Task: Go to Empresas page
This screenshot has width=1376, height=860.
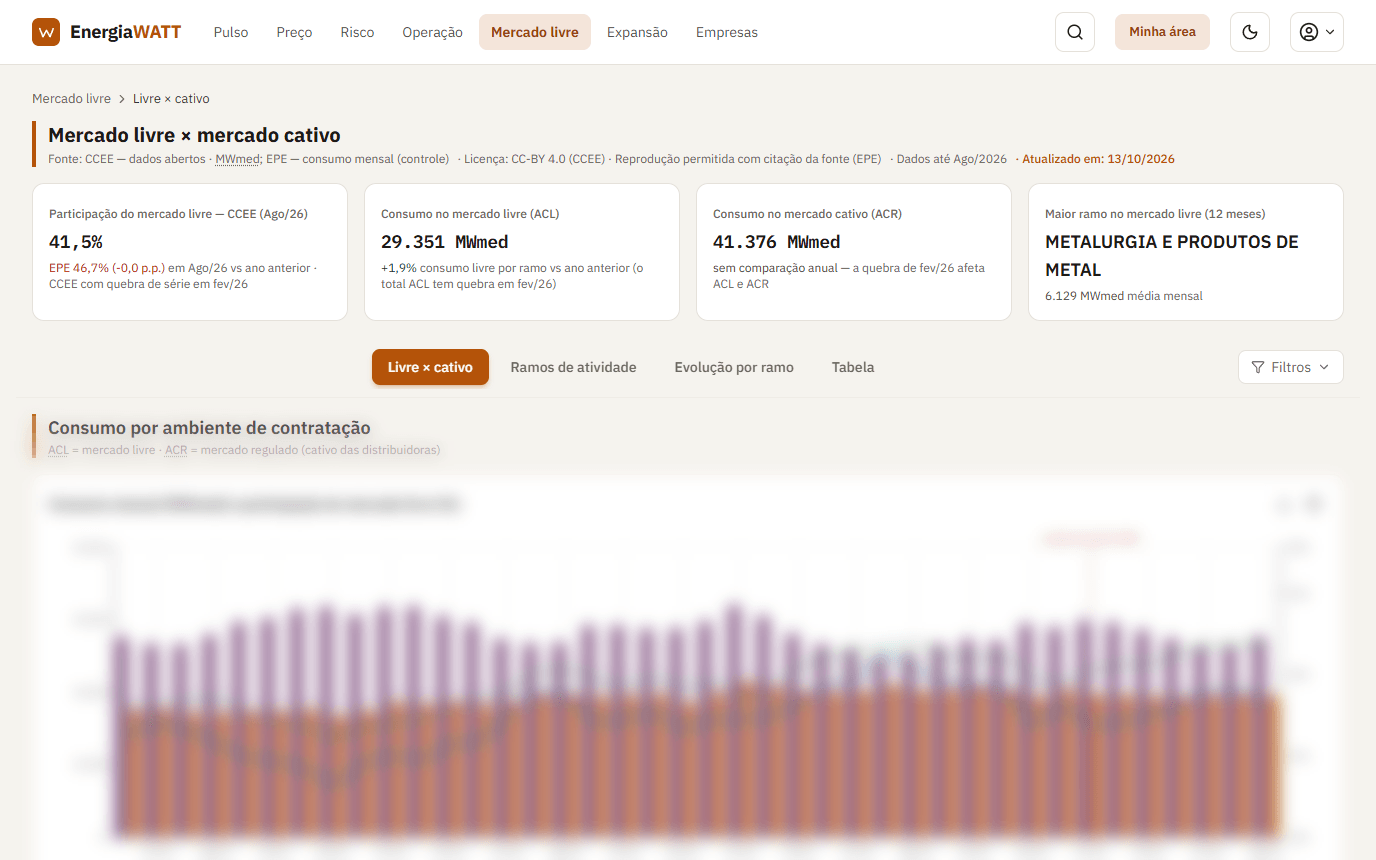Action: pos(727,32)
